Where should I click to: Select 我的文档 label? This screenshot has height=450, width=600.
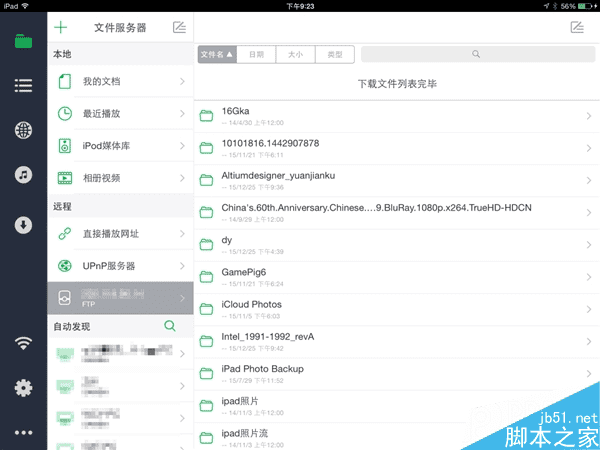pos(101,82)
